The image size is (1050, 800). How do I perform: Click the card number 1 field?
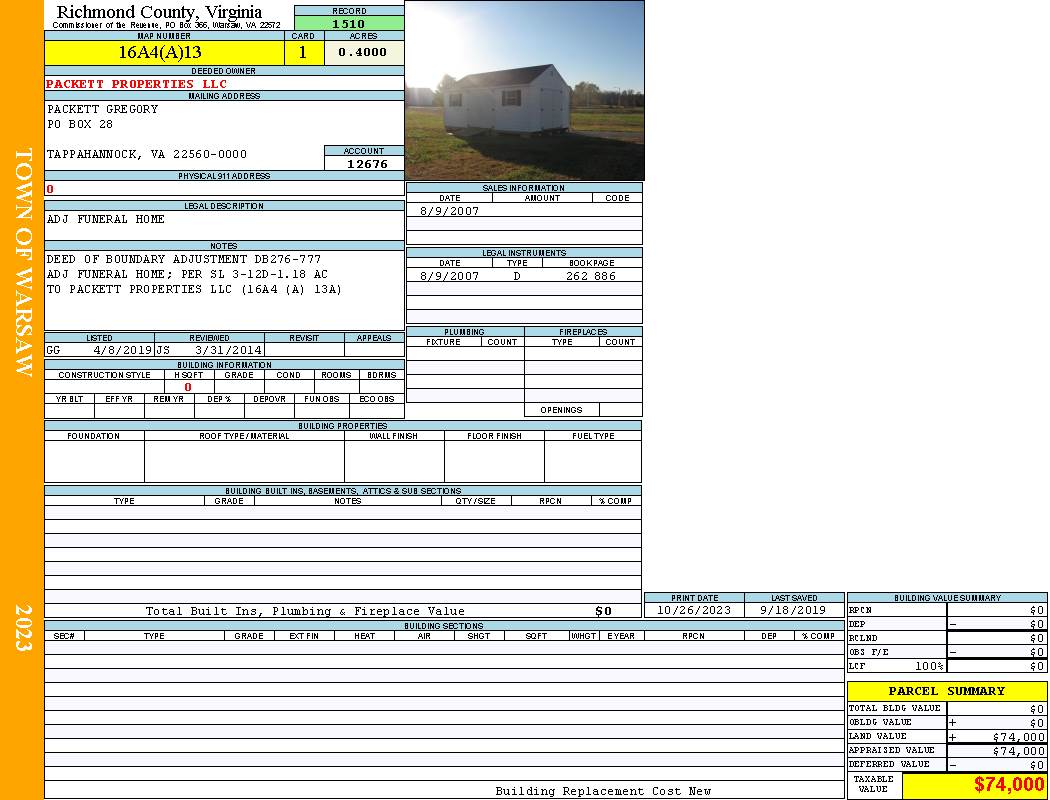point(303,53)
